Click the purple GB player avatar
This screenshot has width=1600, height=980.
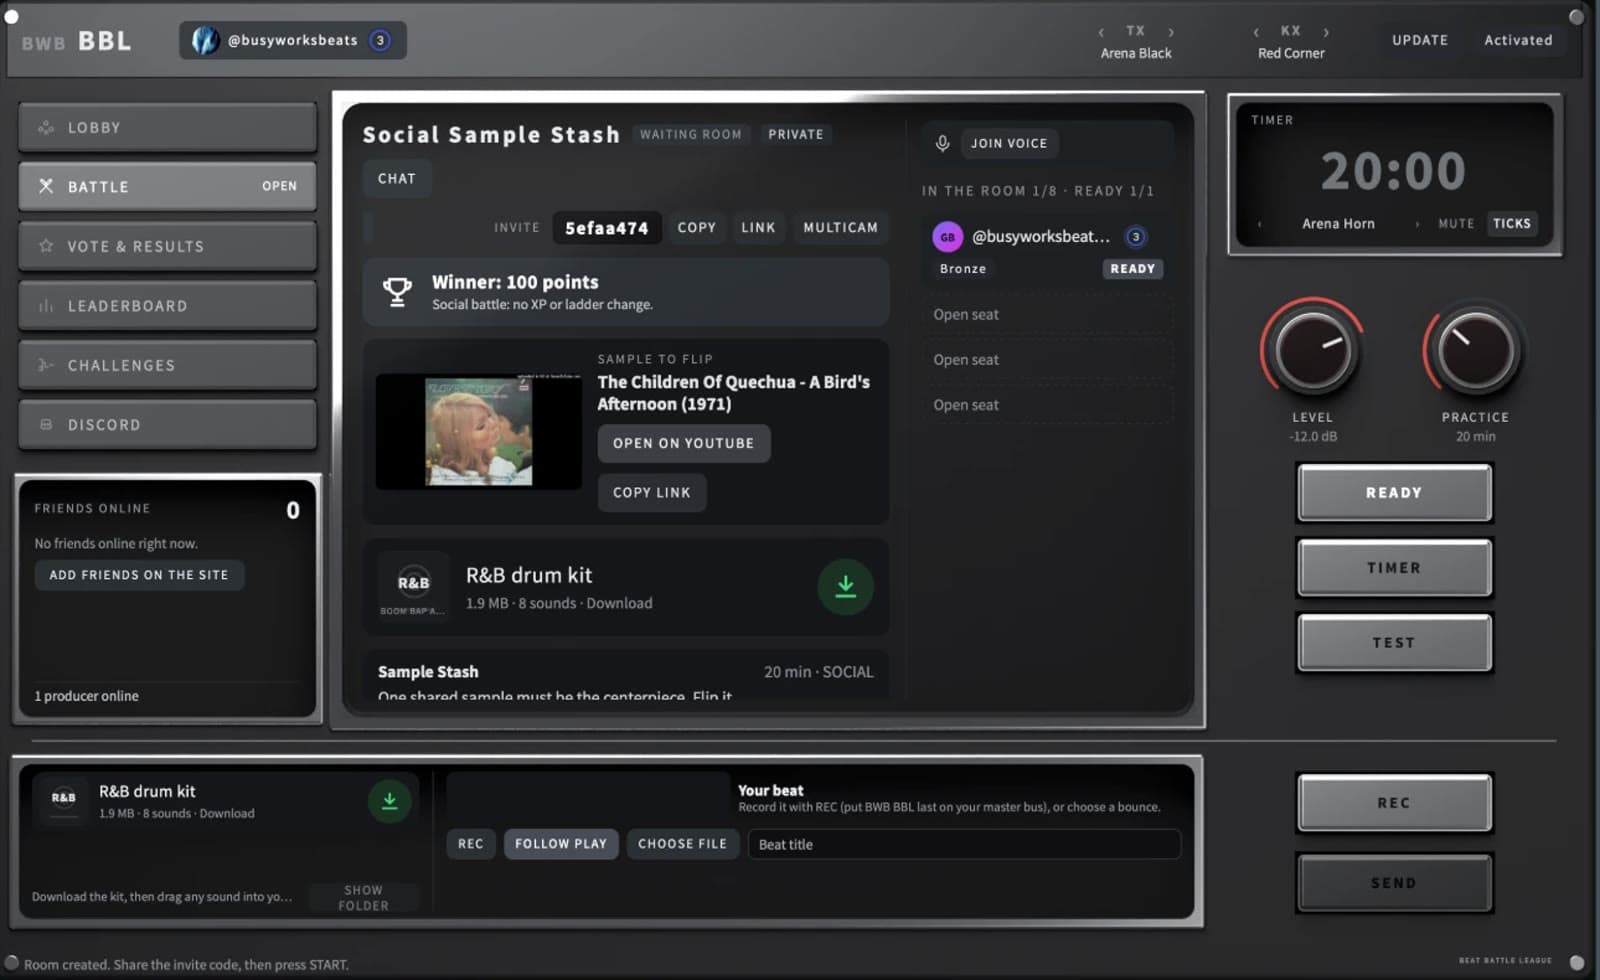click(x=947, y=237)
